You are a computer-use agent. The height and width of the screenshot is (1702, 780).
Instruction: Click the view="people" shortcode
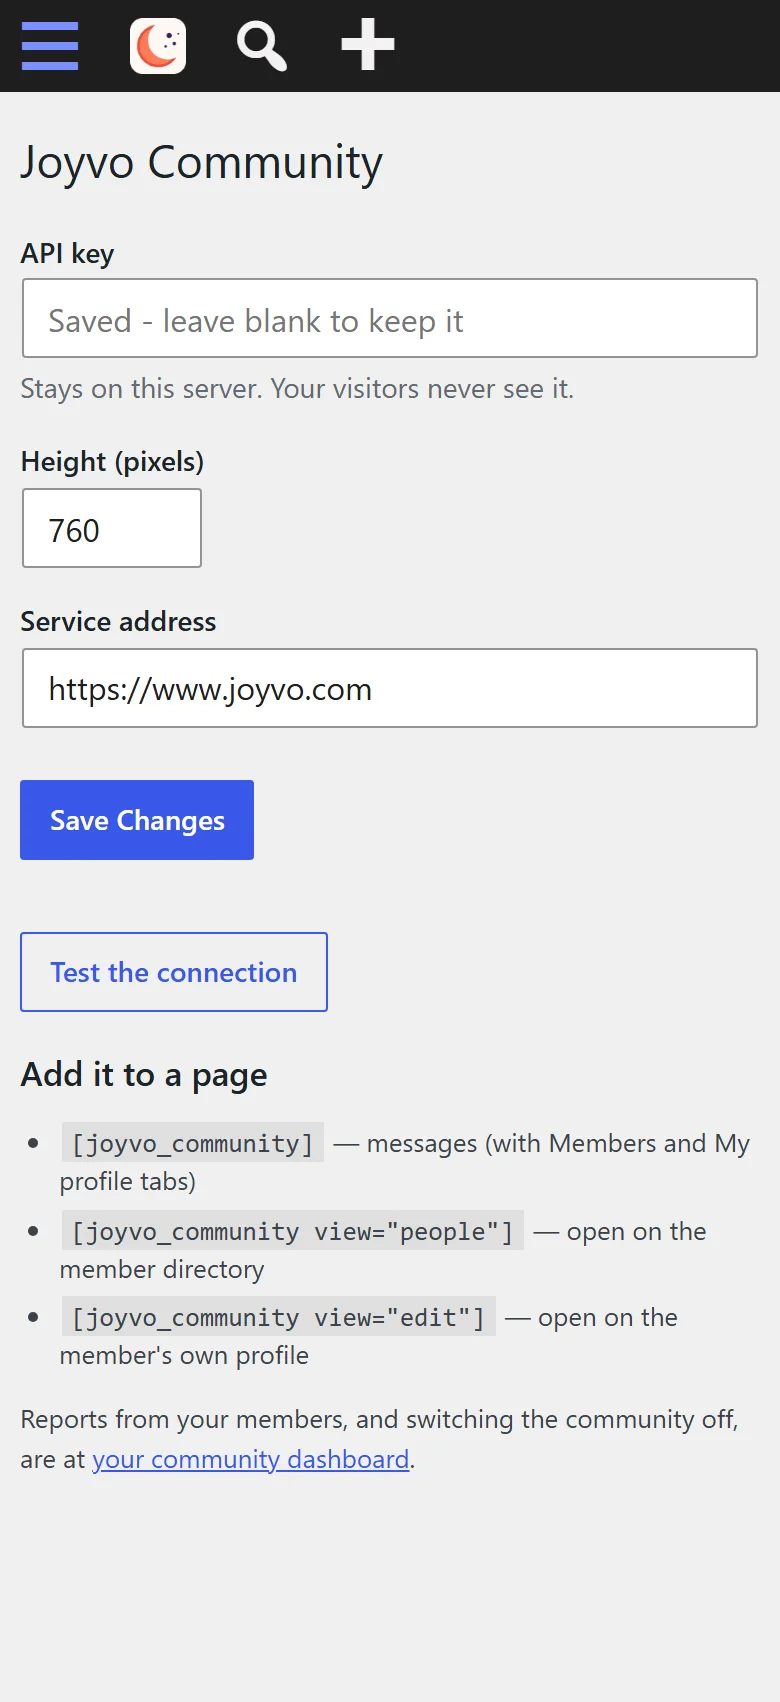click(x=292, y=1231)
